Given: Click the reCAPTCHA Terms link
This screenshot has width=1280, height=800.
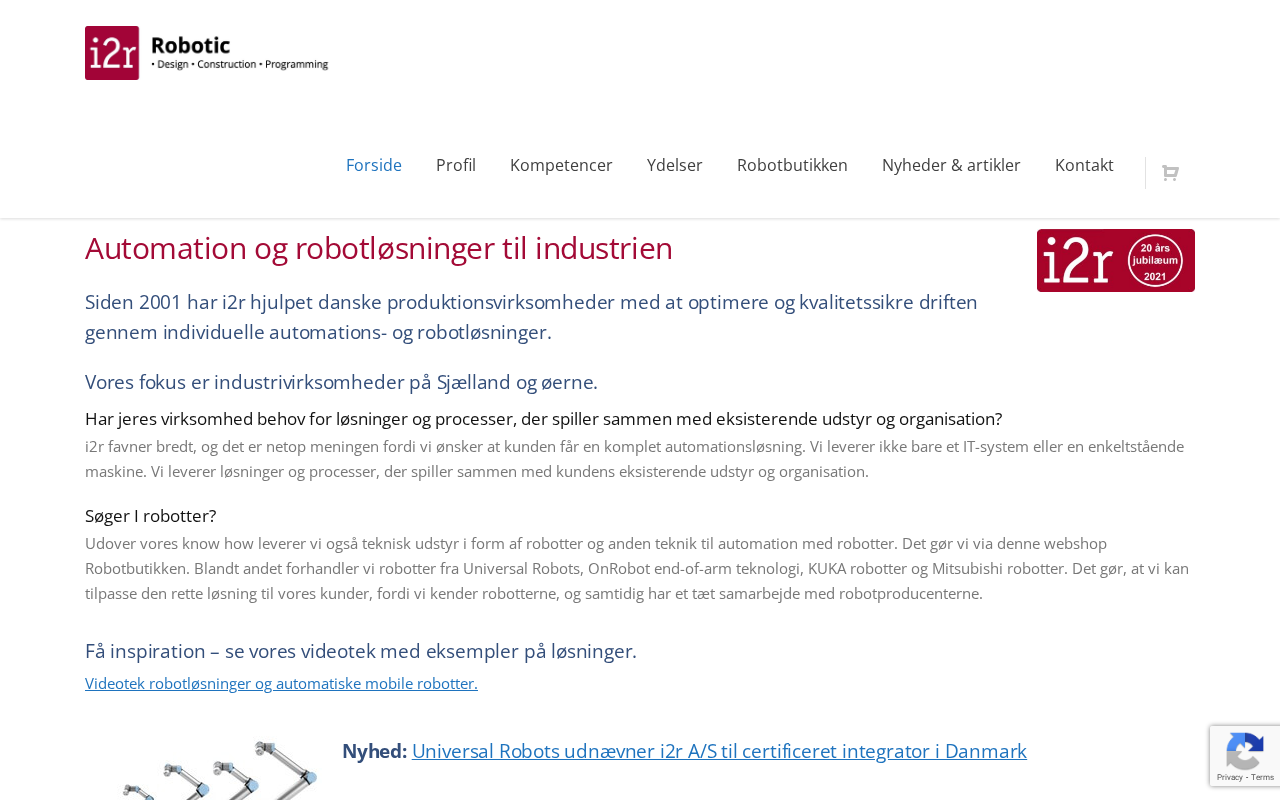Looking at the screenshot, I should click(1263, 777).
